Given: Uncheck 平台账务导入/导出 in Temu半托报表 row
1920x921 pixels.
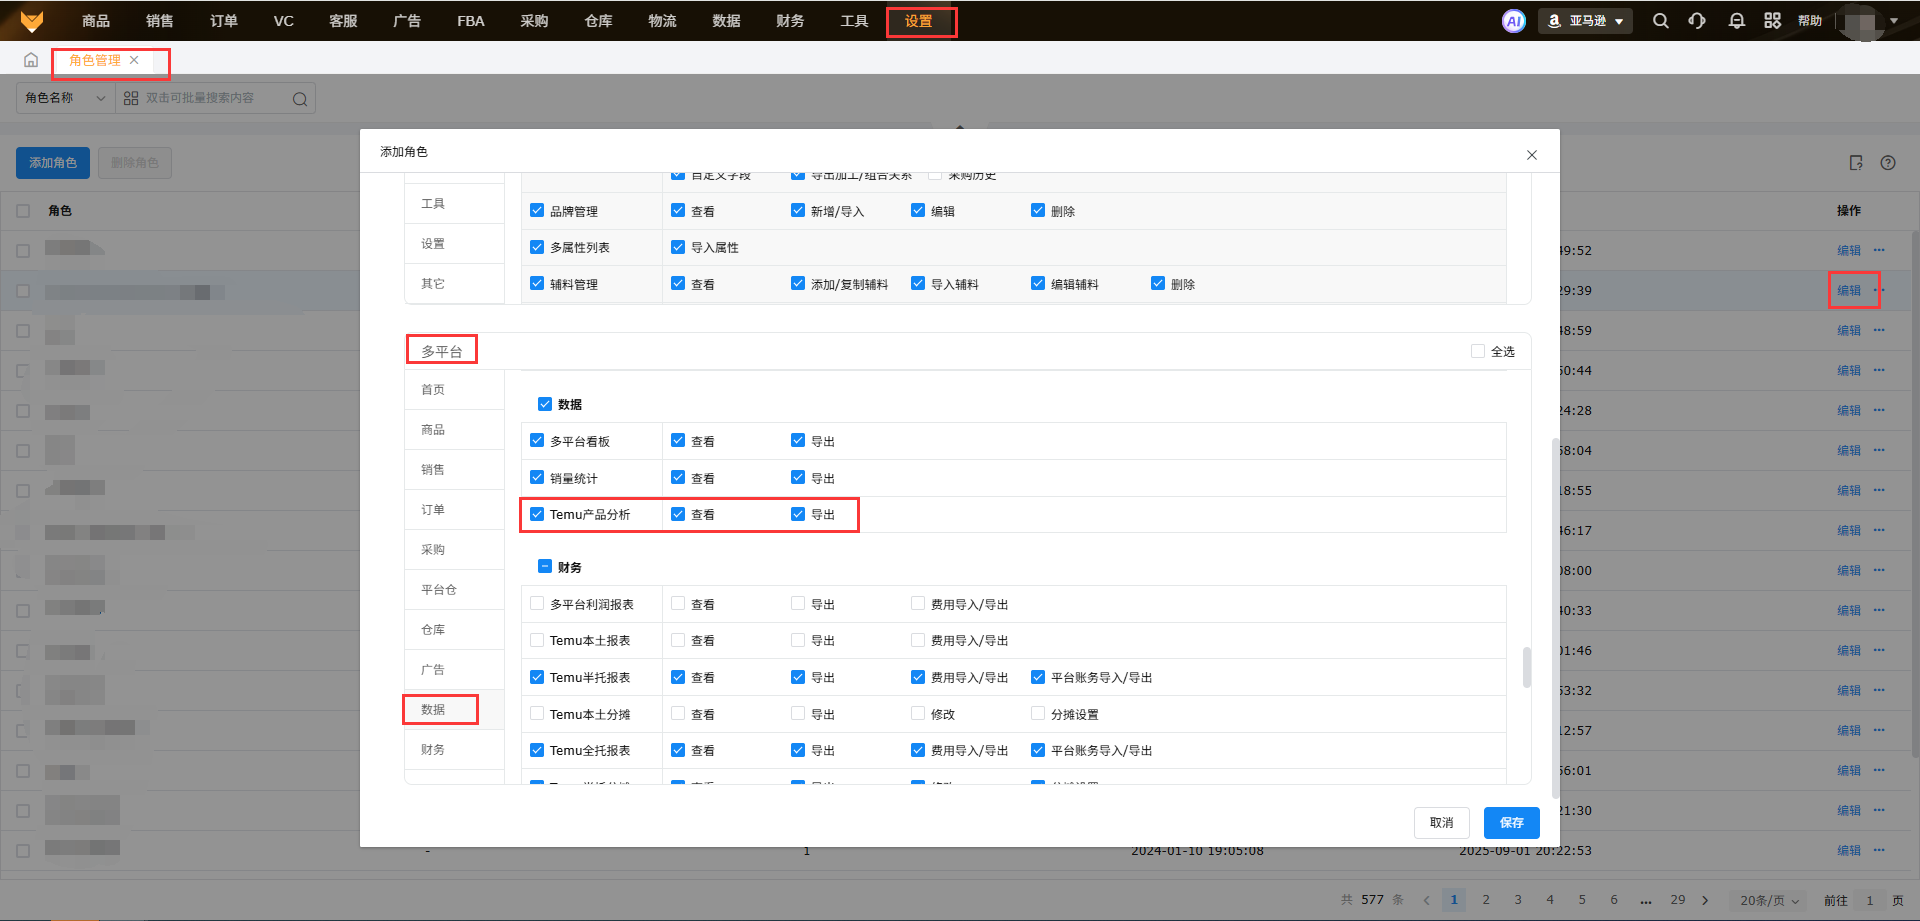Looking at the screenshot, I should (1038, 677).
